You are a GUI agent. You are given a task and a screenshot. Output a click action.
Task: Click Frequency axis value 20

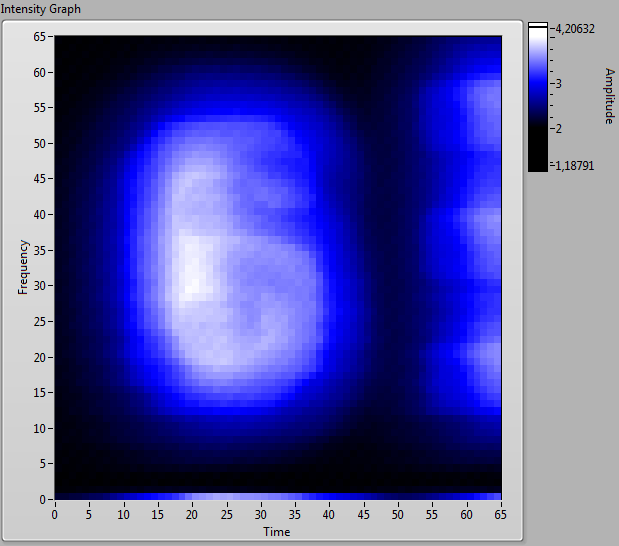coord(39,358)
